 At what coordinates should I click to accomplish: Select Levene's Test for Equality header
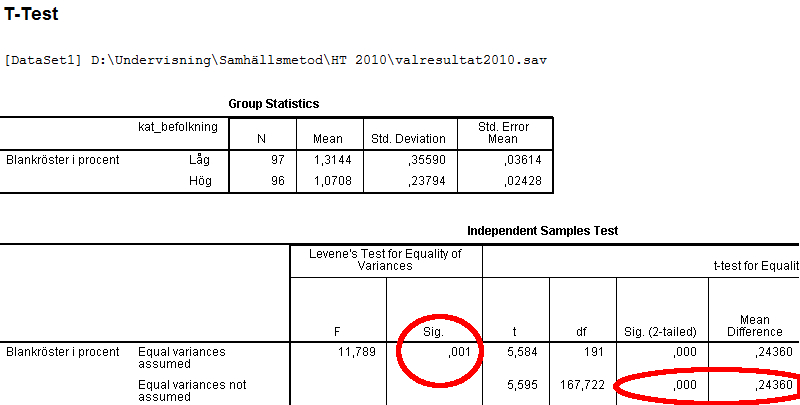point(386,259)
